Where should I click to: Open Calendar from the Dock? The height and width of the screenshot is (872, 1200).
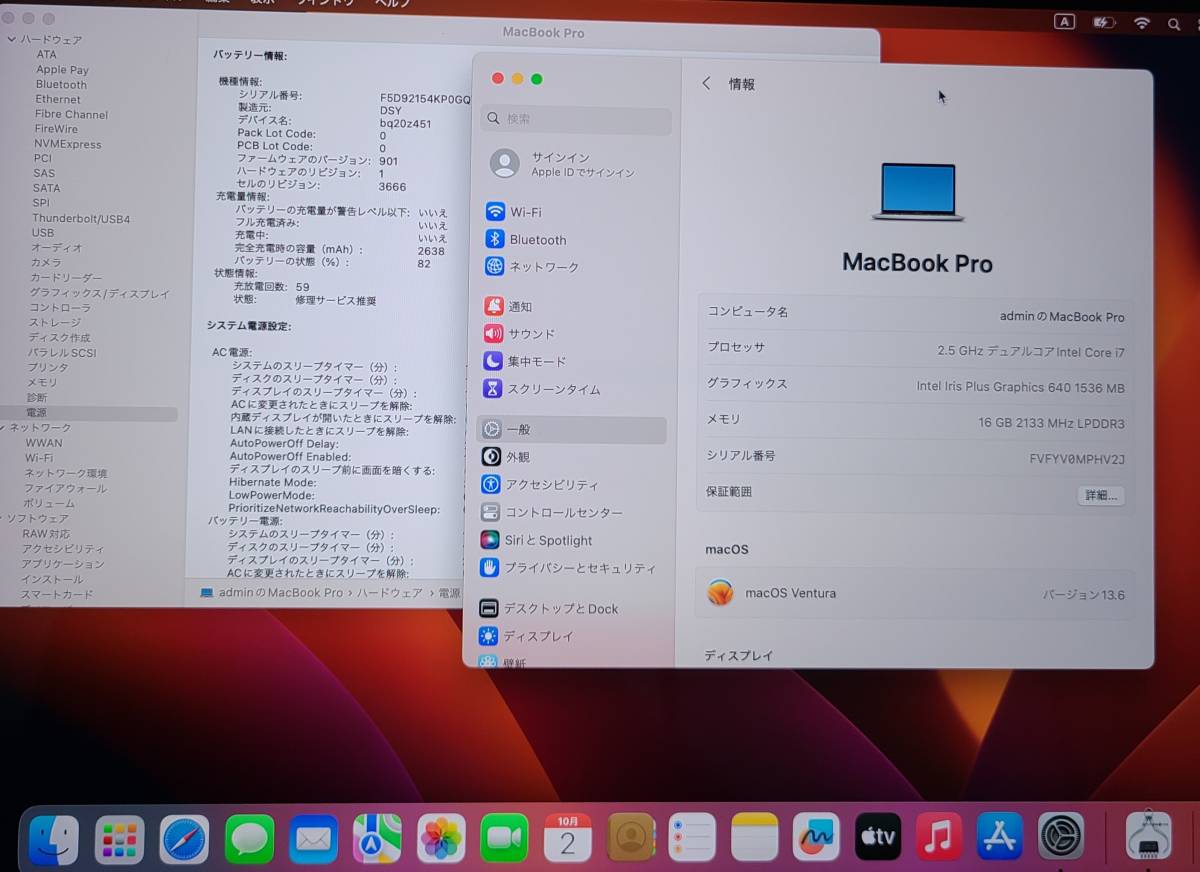pyautogui.click(x=568, y=838)
